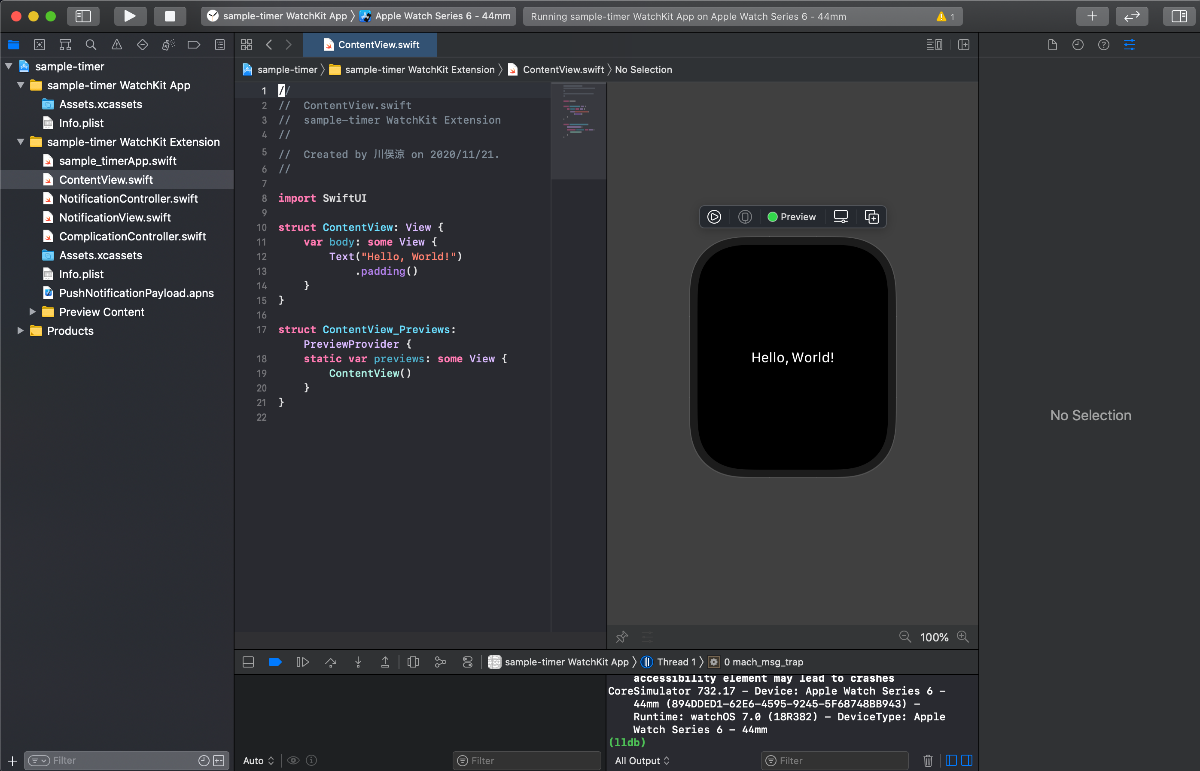Toggle the navigator panel in the toolbar

(x=83, y=16)
